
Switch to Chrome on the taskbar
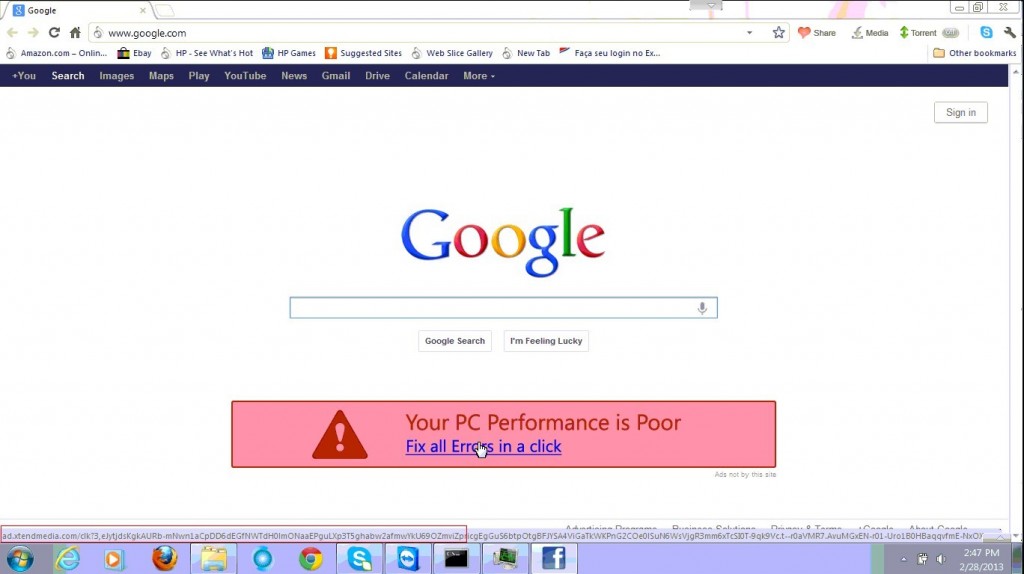click(311, 559)
